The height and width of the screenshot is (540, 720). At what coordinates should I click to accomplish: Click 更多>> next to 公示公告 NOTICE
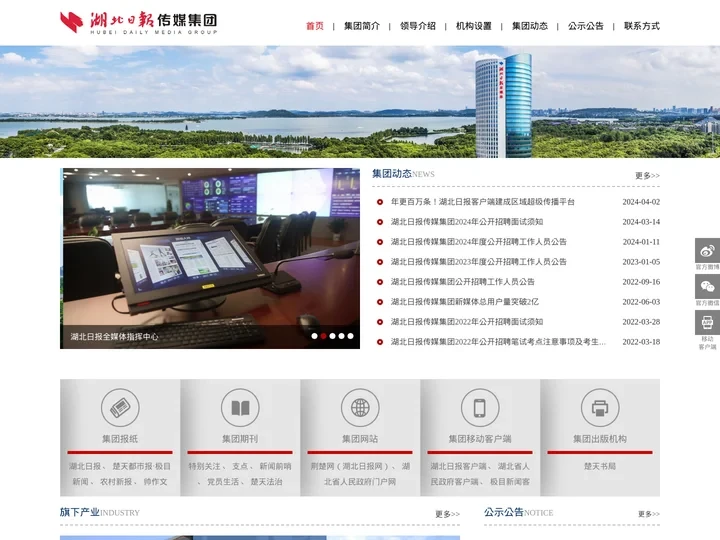tap(648, 514)
